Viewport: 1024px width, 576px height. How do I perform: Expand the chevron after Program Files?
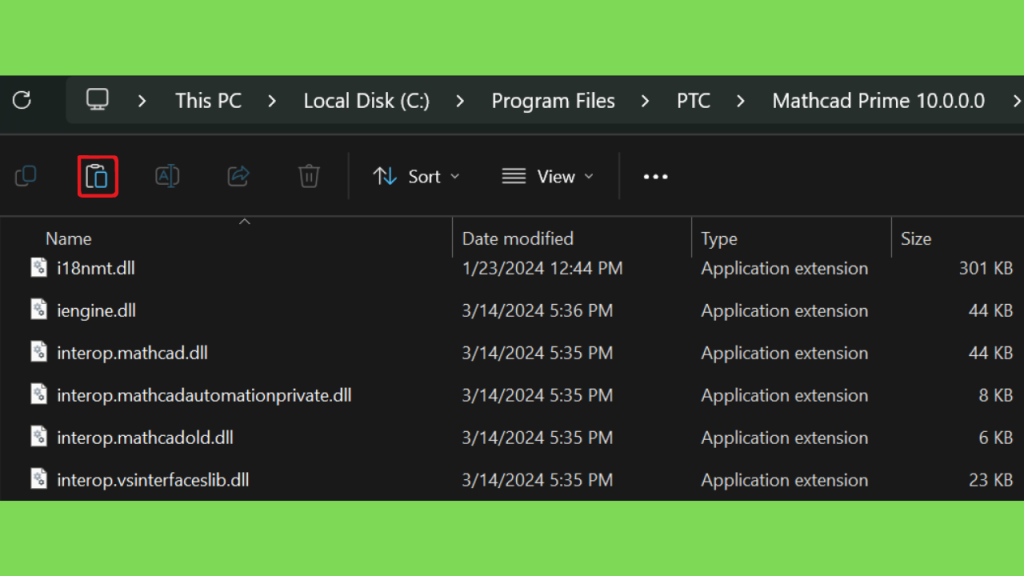click(645, 101)
